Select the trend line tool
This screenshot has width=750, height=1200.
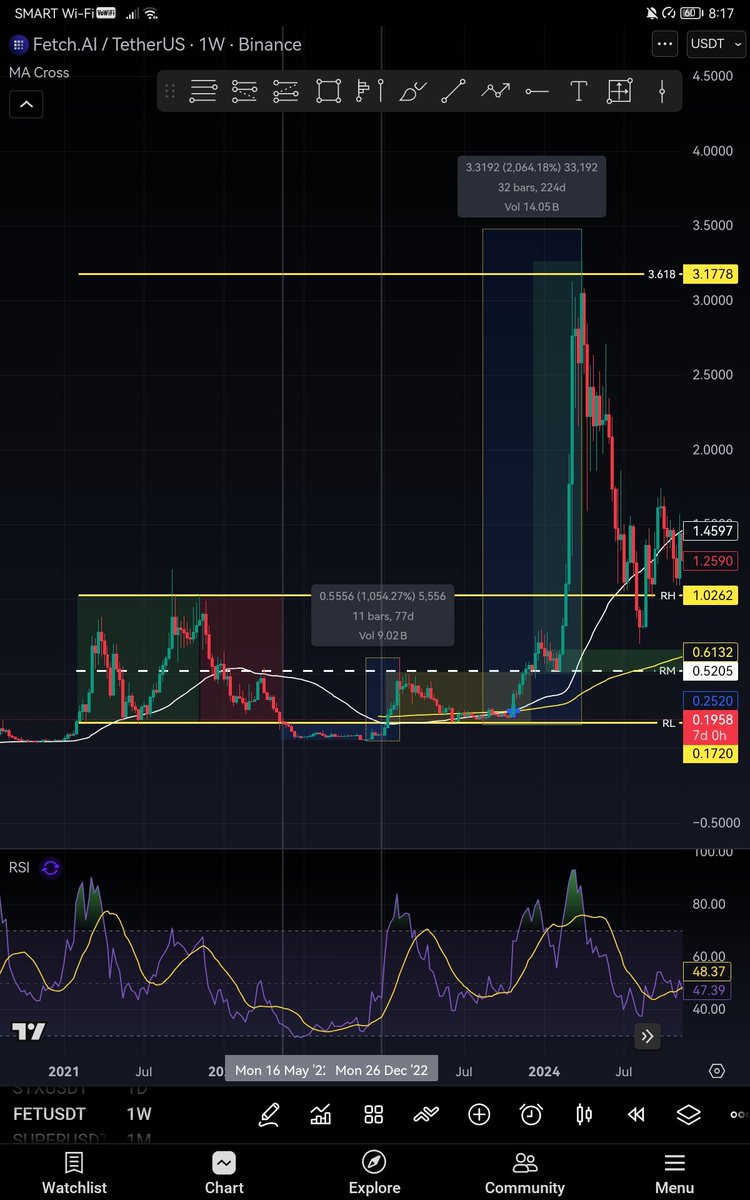click(453, 91)
